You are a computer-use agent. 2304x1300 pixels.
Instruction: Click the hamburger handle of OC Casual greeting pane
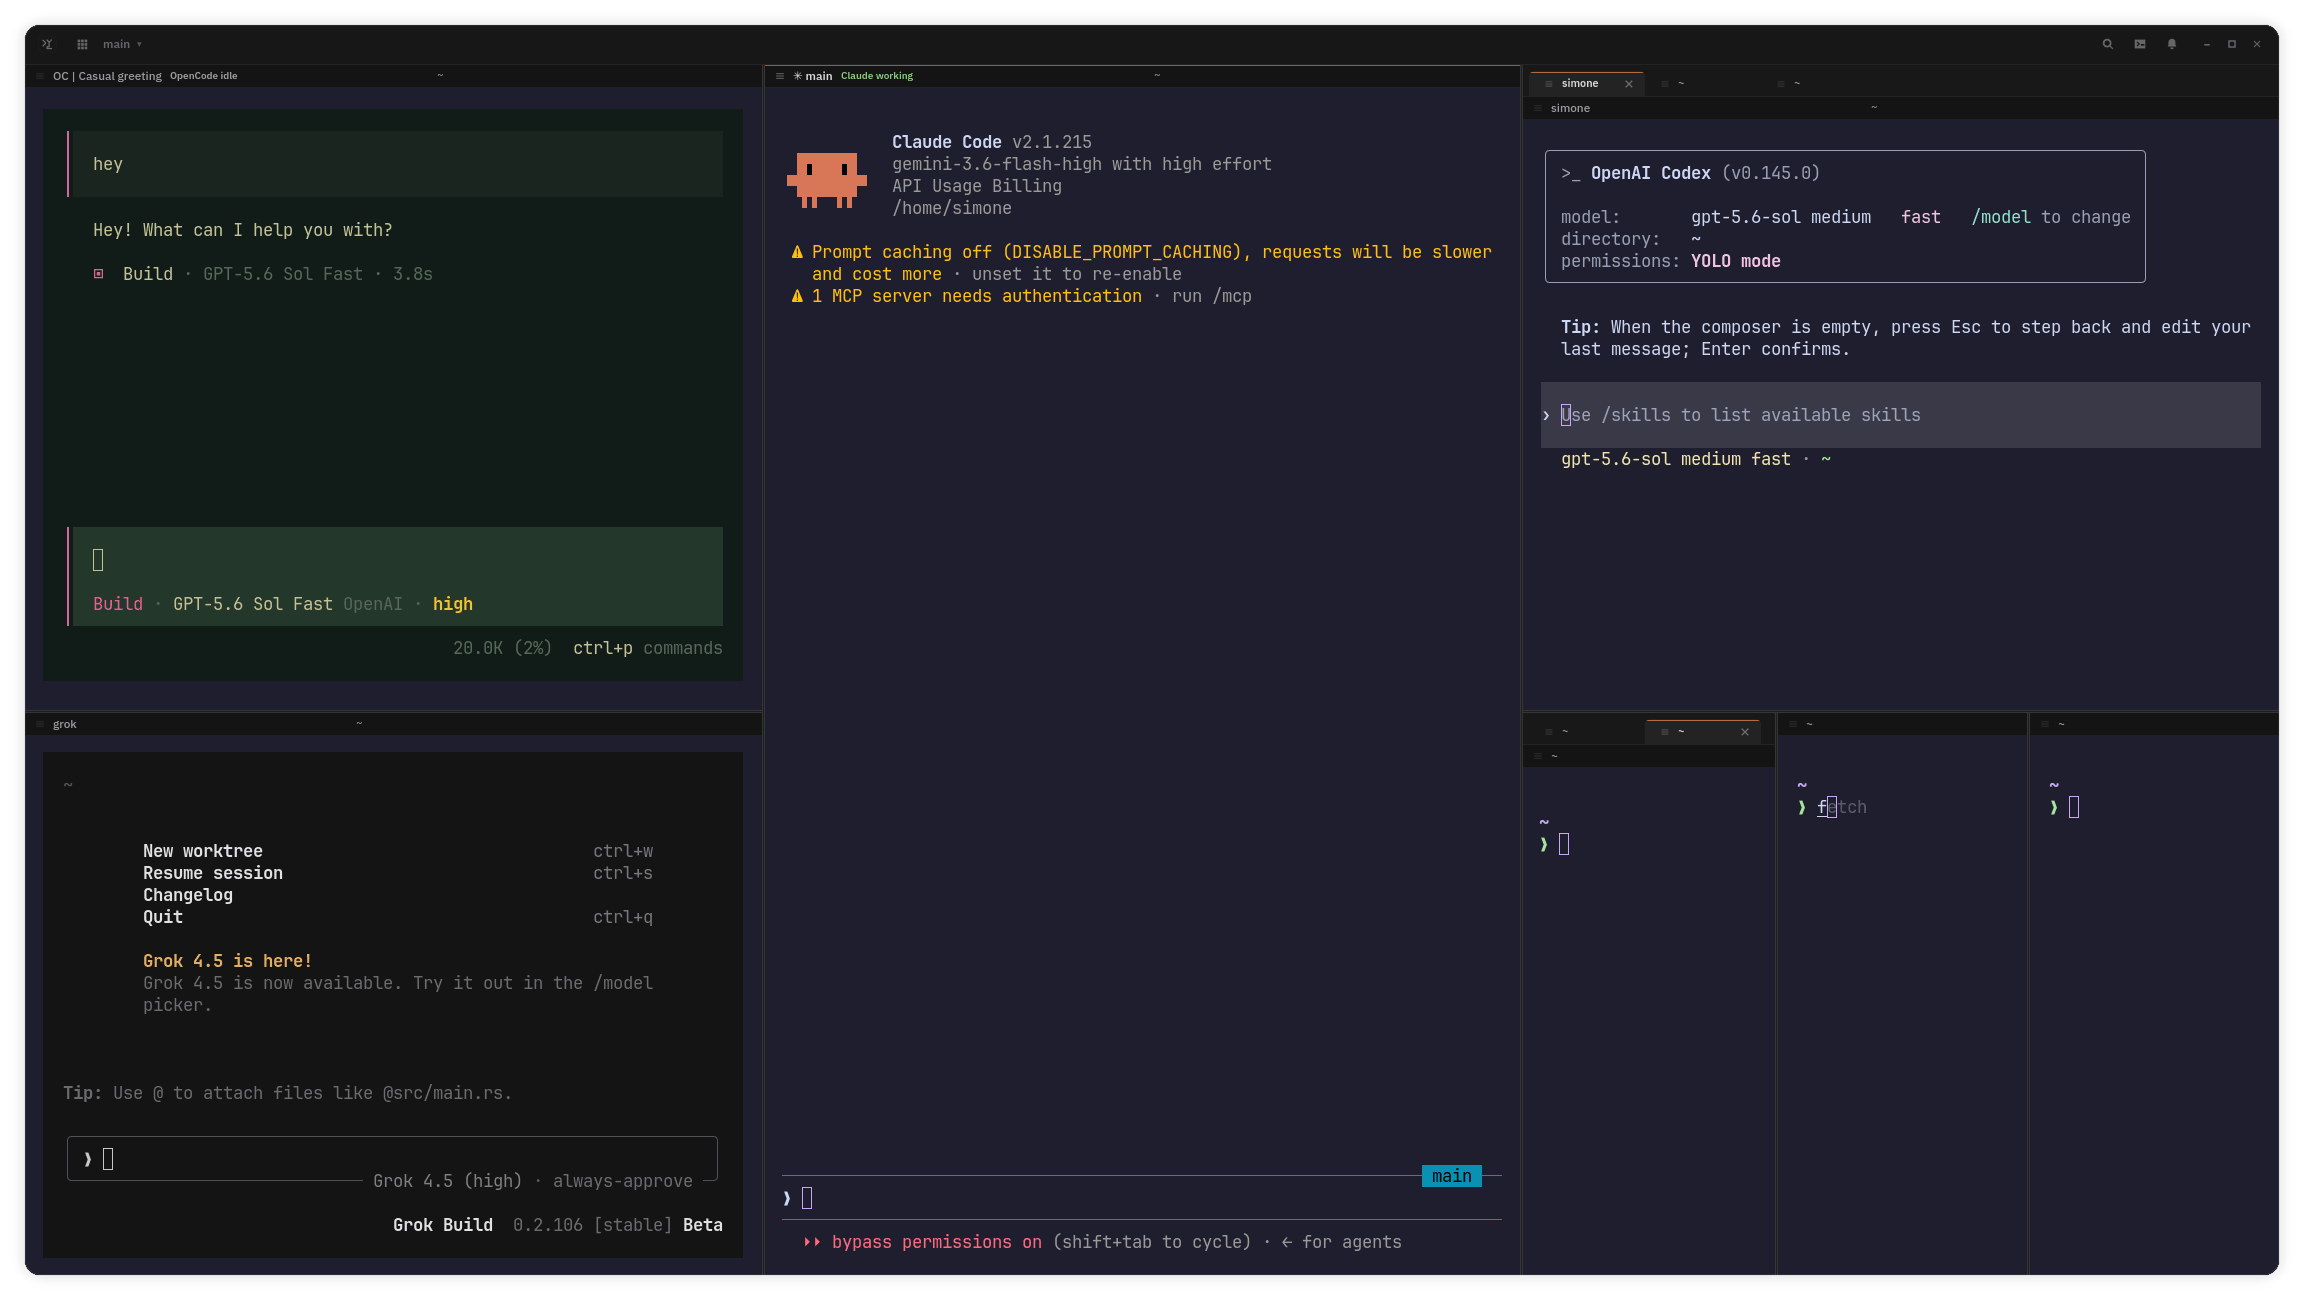point(40,76)
